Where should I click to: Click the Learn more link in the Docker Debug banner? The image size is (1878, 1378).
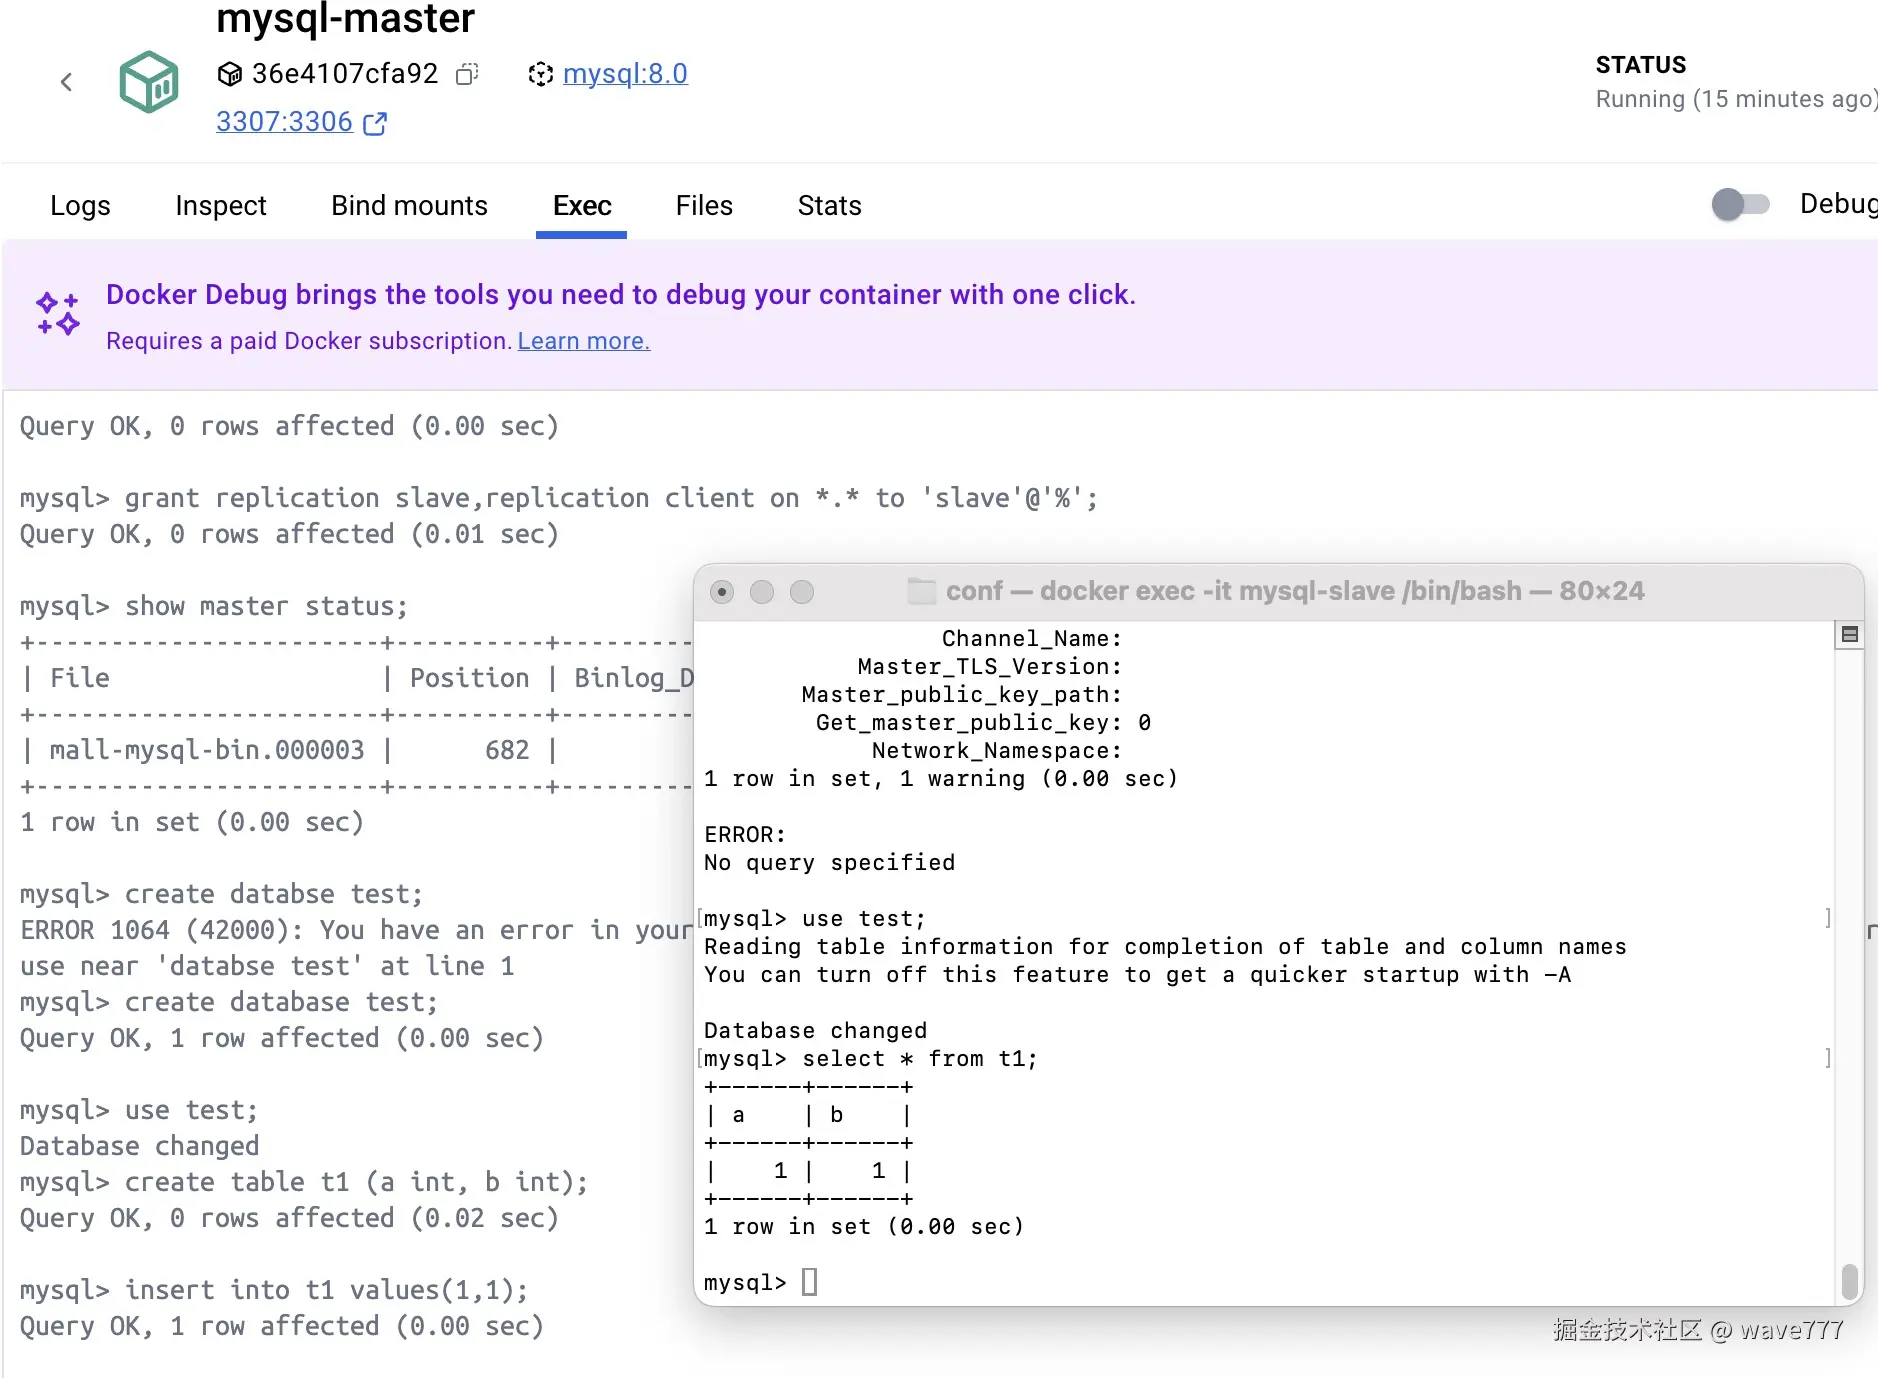pyautogui.click(x=584, y=341)
